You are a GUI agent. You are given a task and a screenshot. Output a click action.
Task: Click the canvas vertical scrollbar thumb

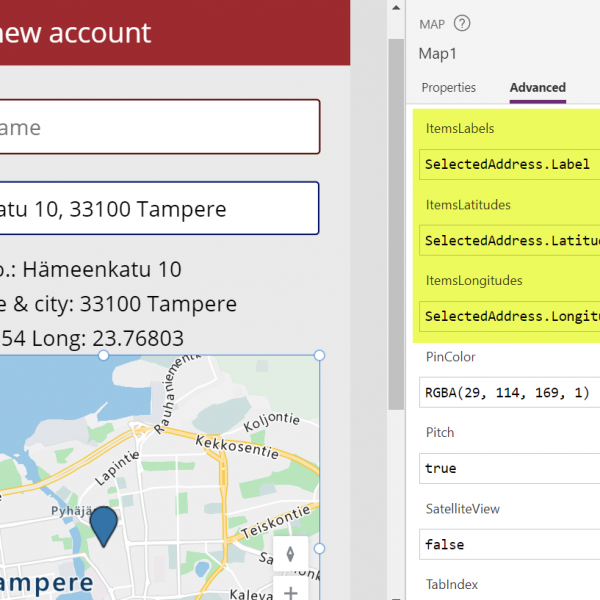[x=396, y=224]
